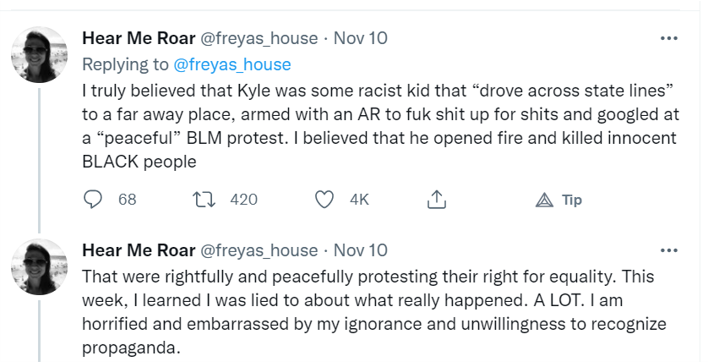Click first tweet's profile avatar

point(39,55)
